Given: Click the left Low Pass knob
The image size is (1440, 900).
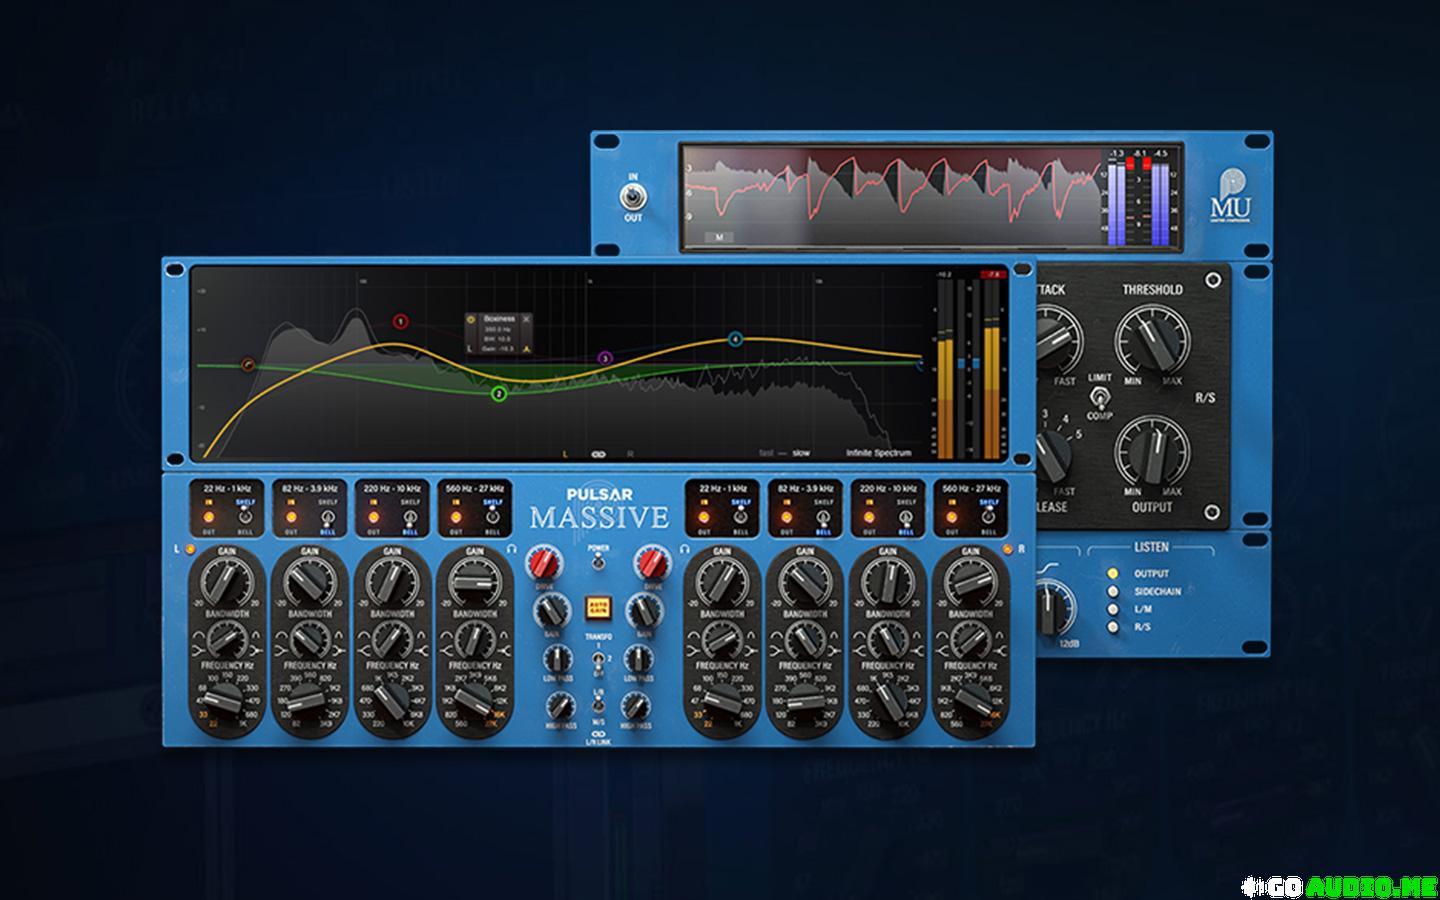Looking at the screenshot, I should [556, 658].
